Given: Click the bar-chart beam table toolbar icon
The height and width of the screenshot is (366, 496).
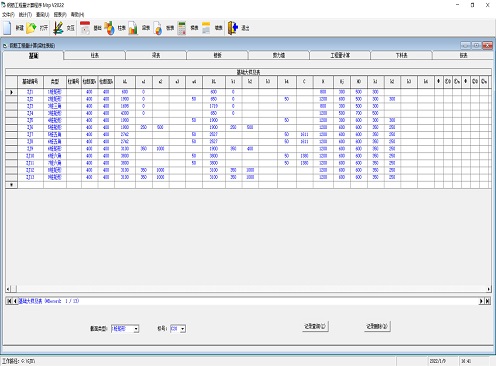Looking at the screenshot, I should pyautogui.click(x=133, y=28).
